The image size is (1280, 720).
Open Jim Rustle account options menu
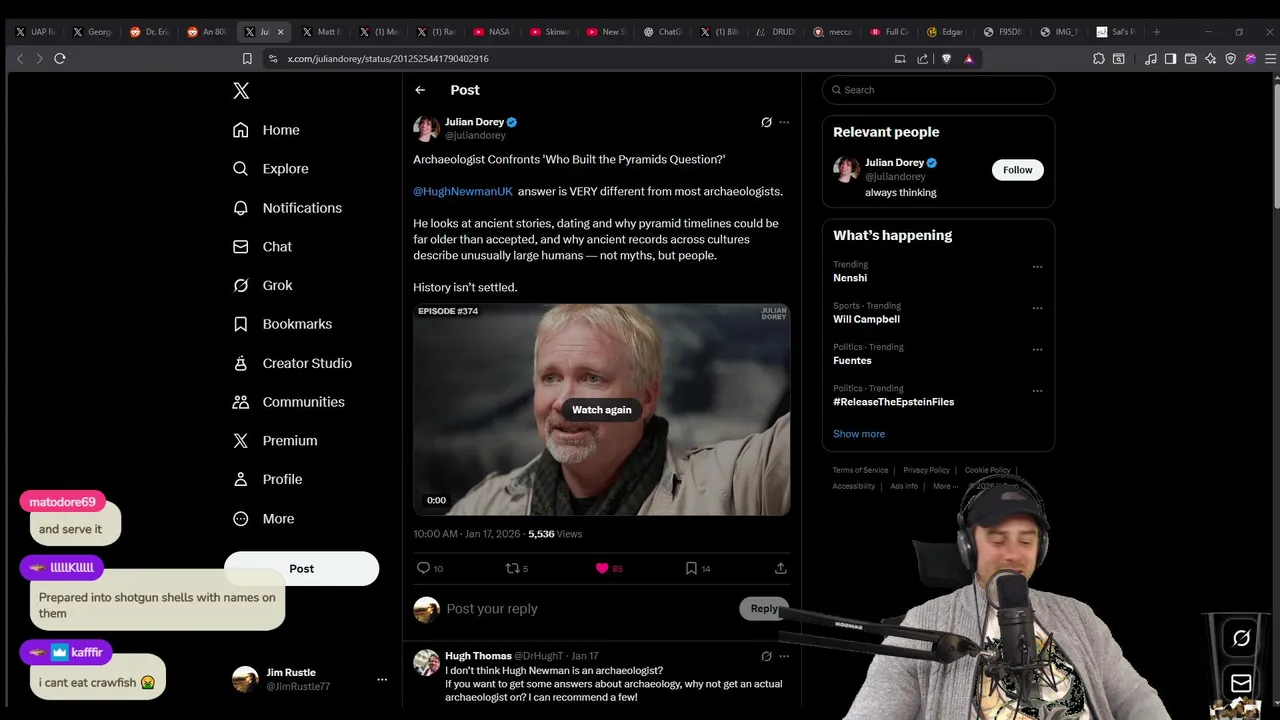[382, 679]
